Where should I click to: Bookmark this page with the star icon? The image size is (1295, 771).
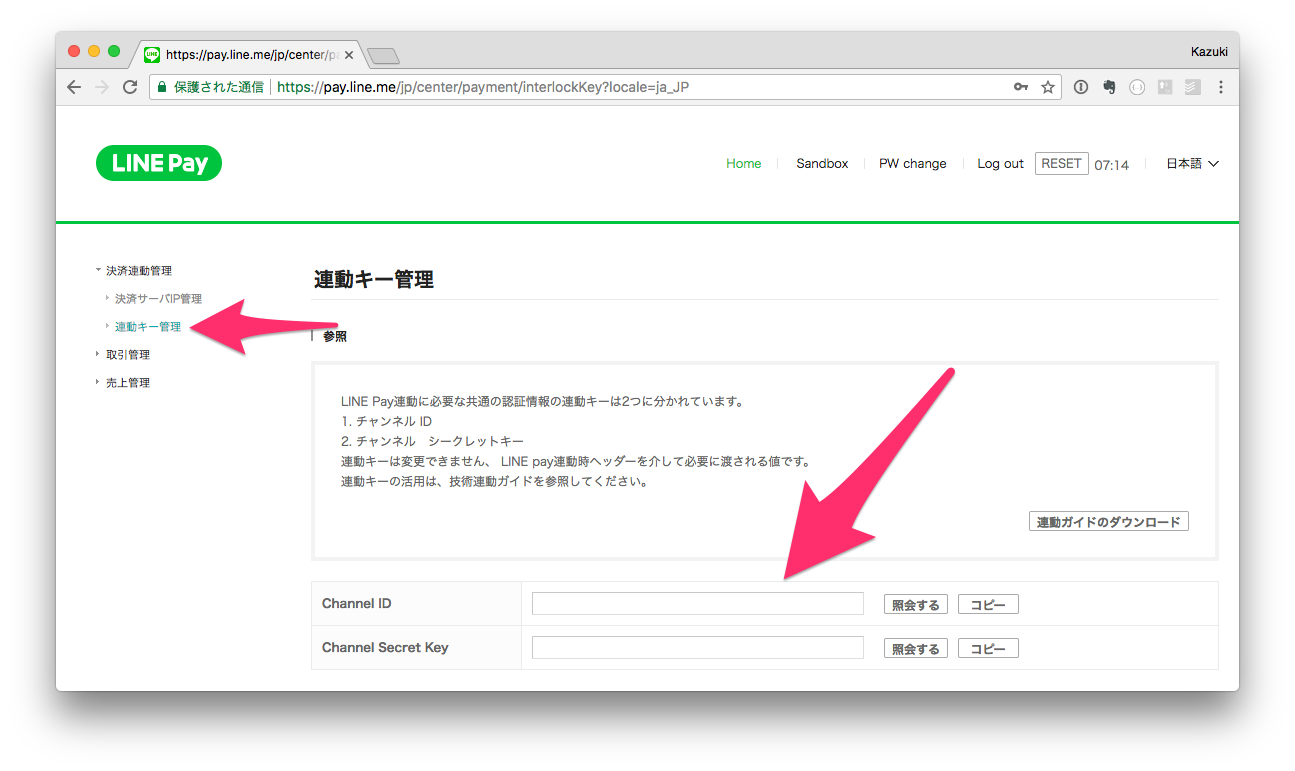pos(1048,87)
